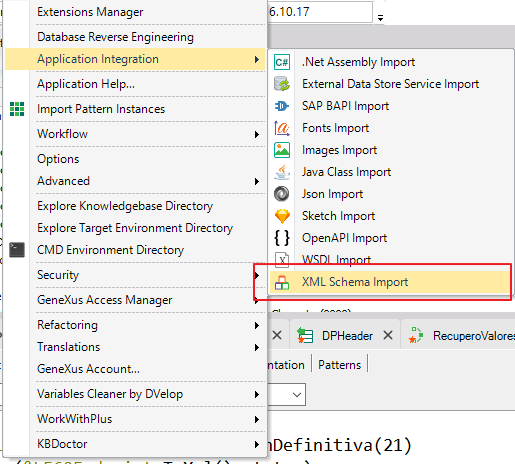515x464 pixels.
Task: Click the Fonts Import icon
Action: tap(282, 128)
